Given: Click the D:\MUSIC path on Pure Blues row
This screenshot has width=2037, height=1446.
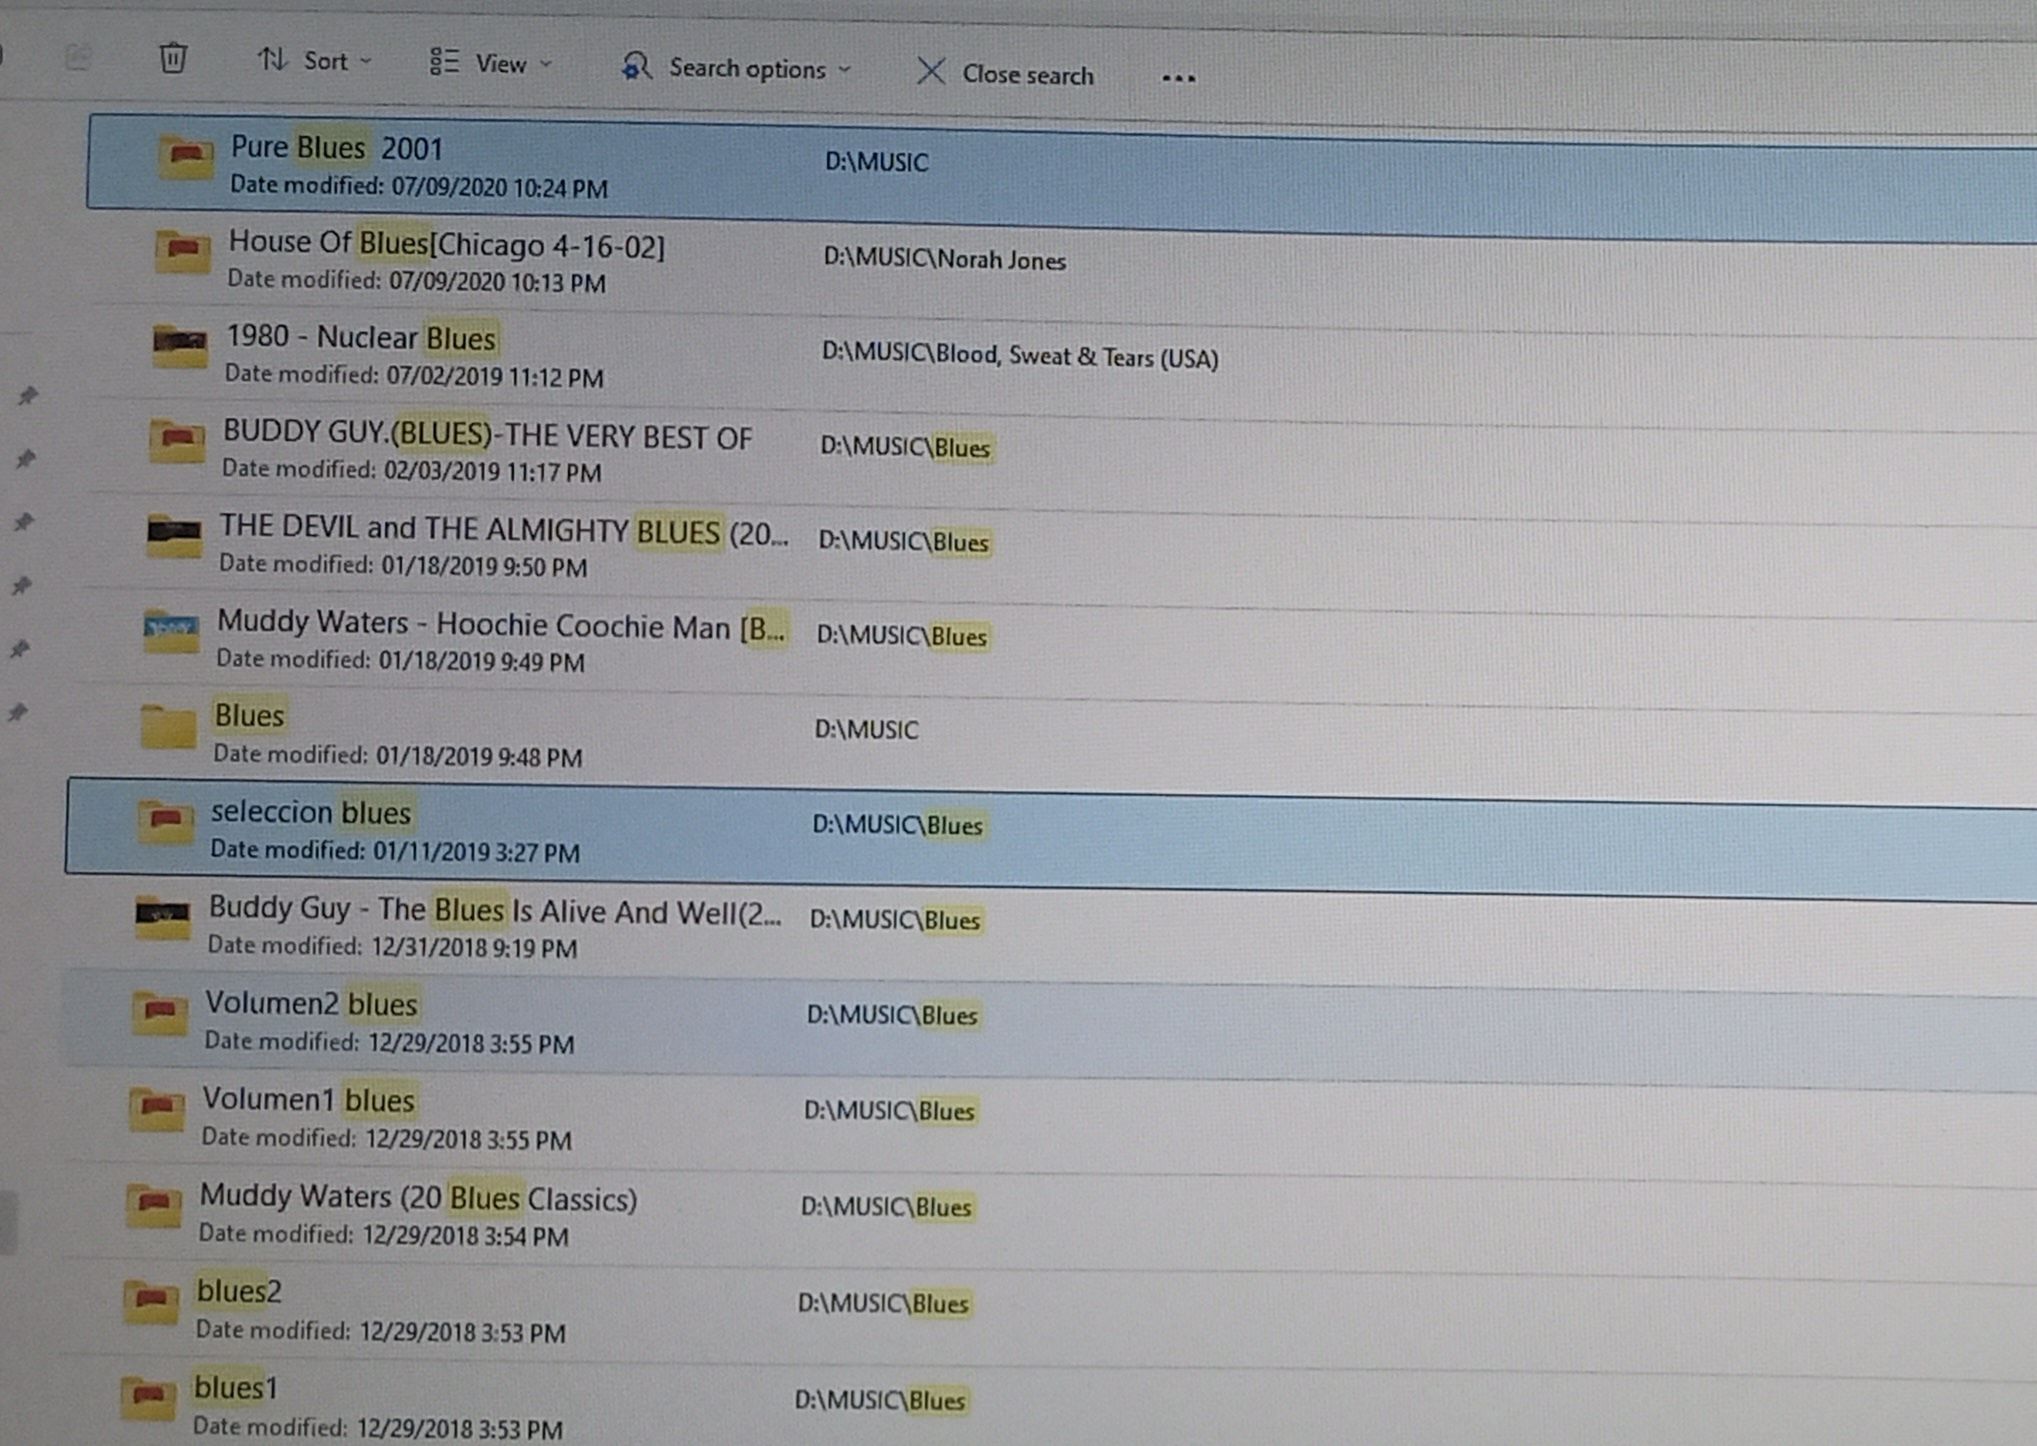Looking at the screenshot, I should tap(877, 162).
